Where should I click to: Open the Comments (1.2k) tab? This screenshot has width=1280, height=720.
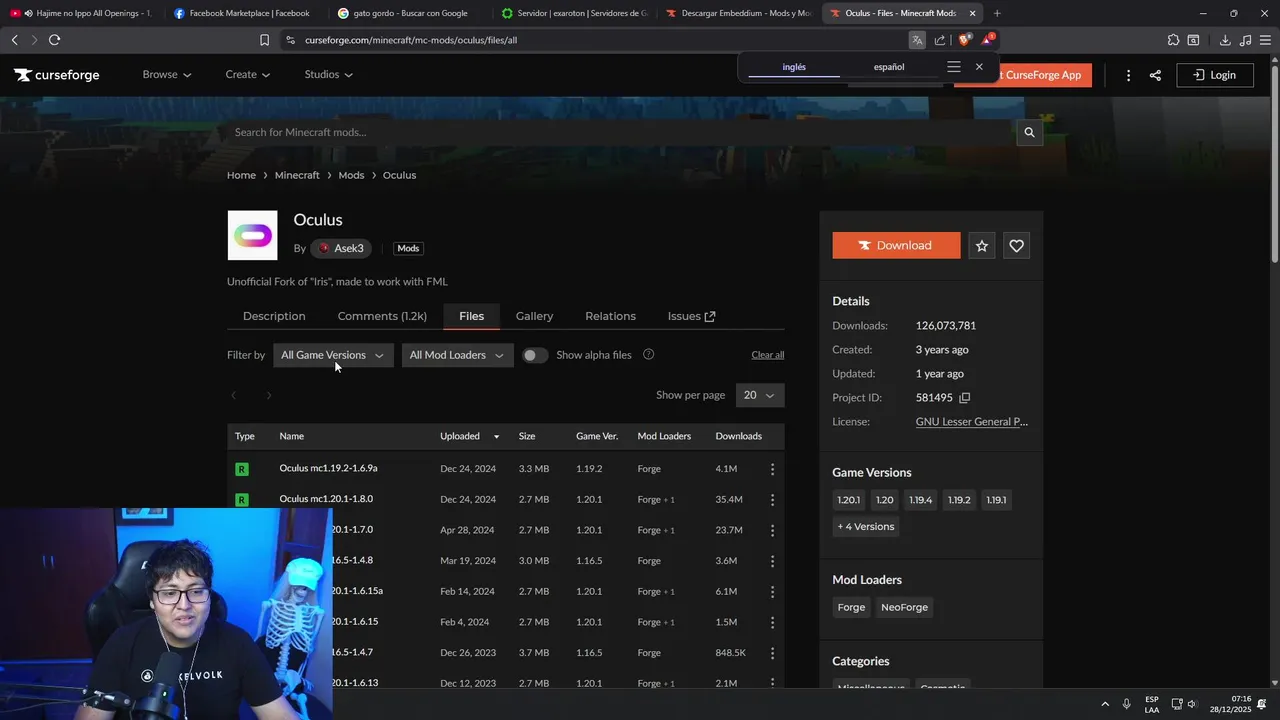(382, 316)
